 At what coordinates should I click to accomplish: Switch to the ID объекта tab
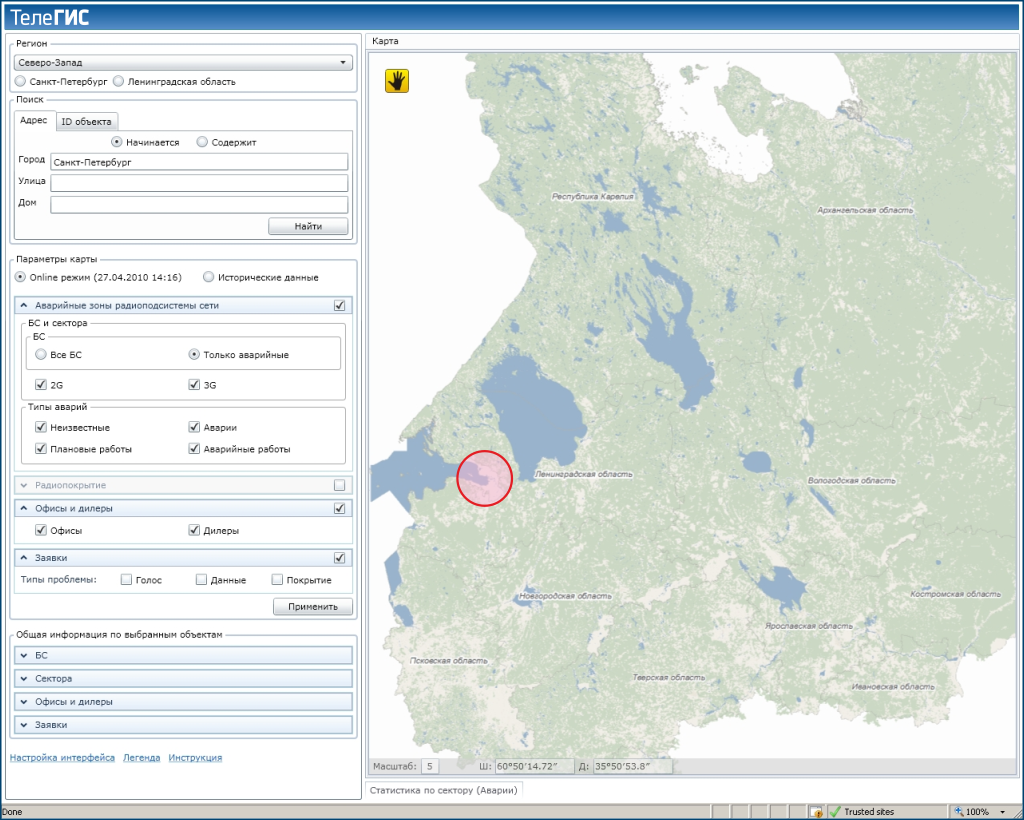tap(86, 121)
